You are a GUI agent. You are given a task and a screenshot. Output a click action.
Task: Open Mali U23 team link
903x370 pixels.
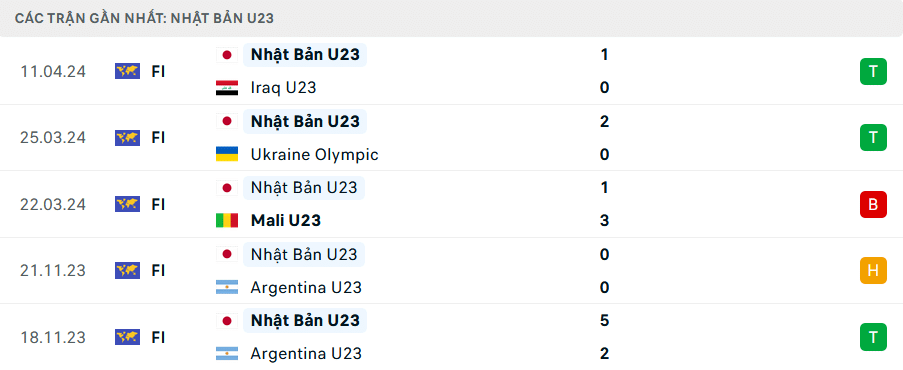(286, 220)
